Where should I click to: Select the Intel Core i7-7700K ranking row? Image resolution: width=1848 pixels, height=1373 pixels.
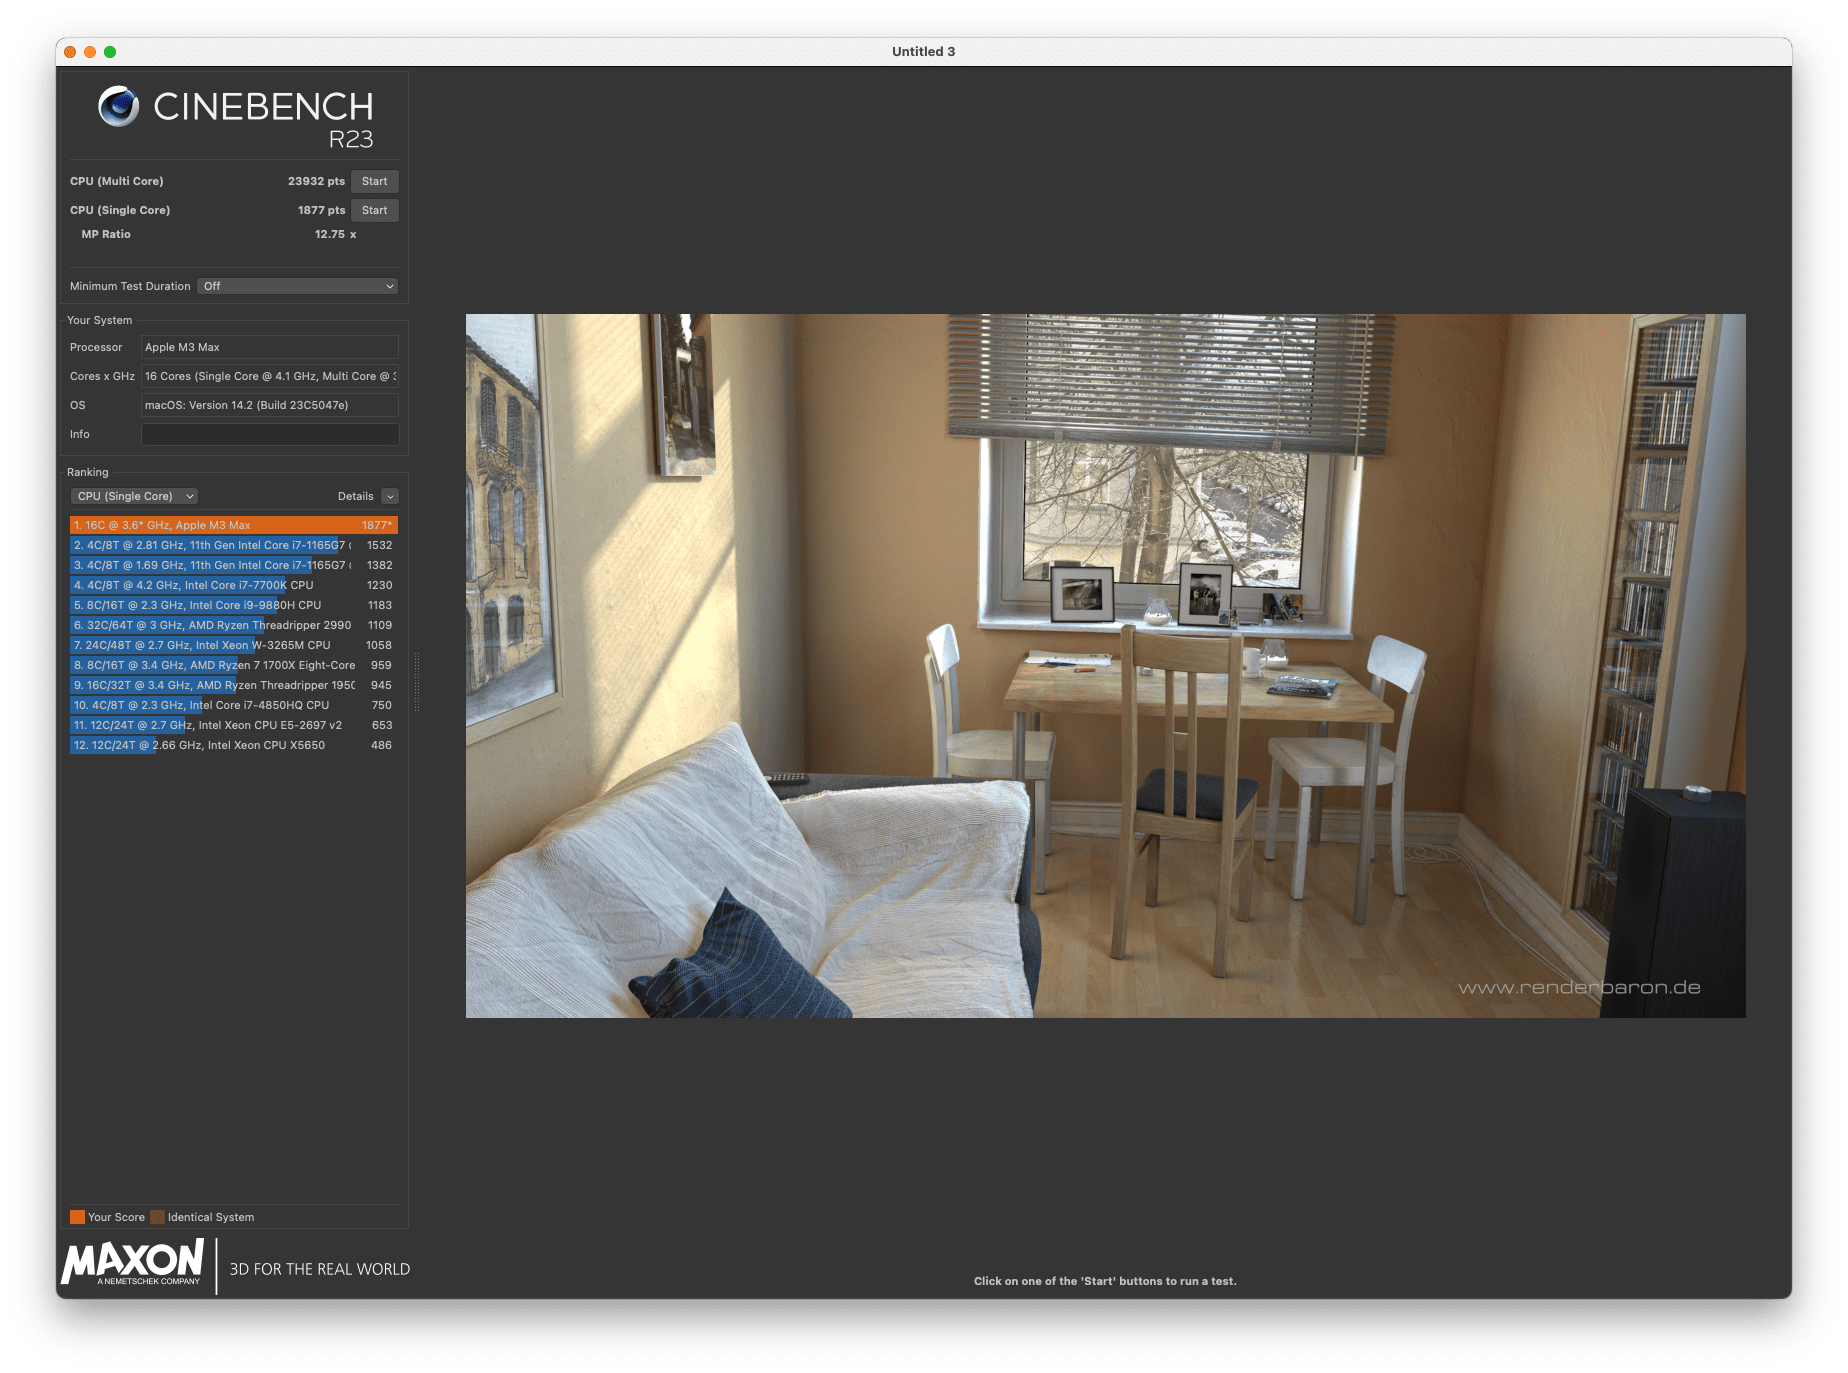pos(234,585)
